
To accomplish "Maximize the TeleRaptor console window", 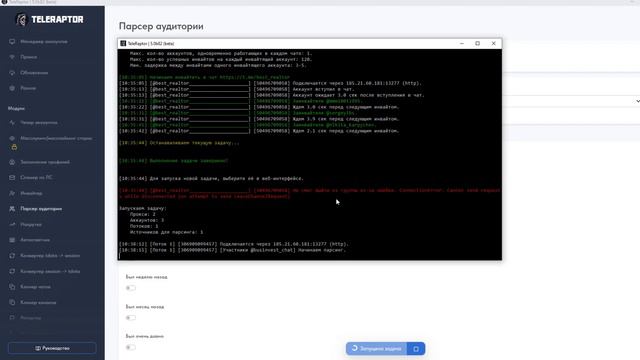I will point(478,43).
